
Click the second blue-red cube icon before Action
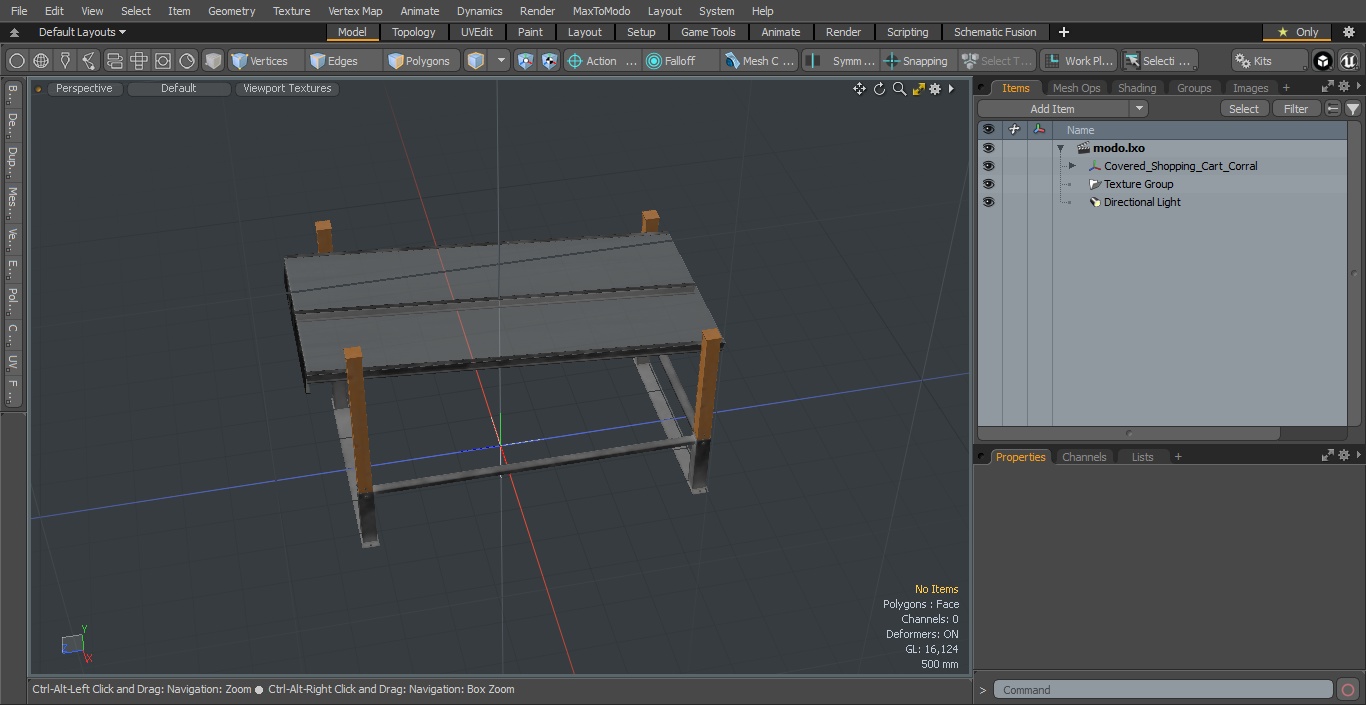(x=550, y=61)
